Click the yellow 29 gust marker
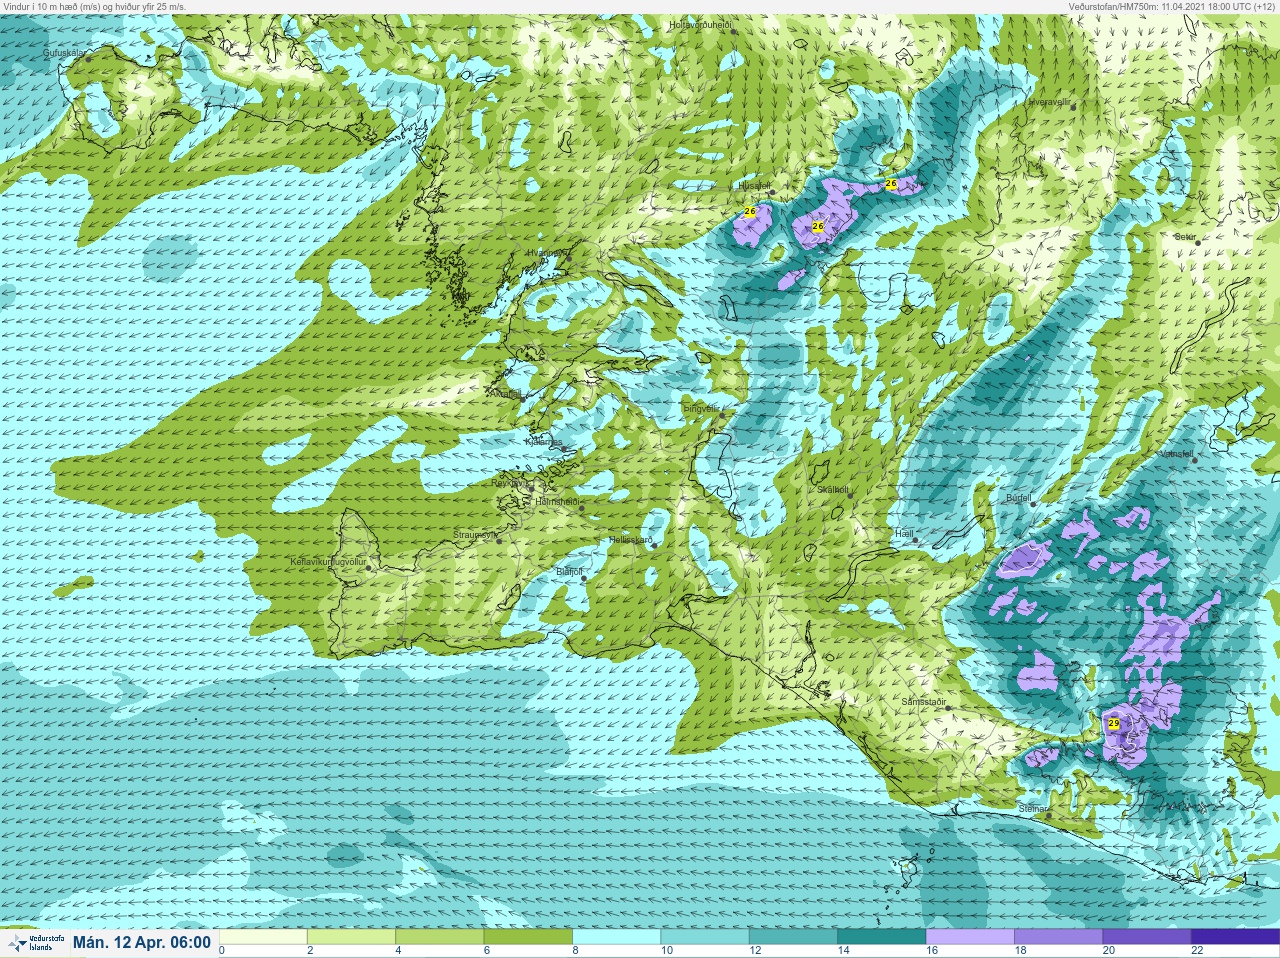 (x=1114, y=723)
